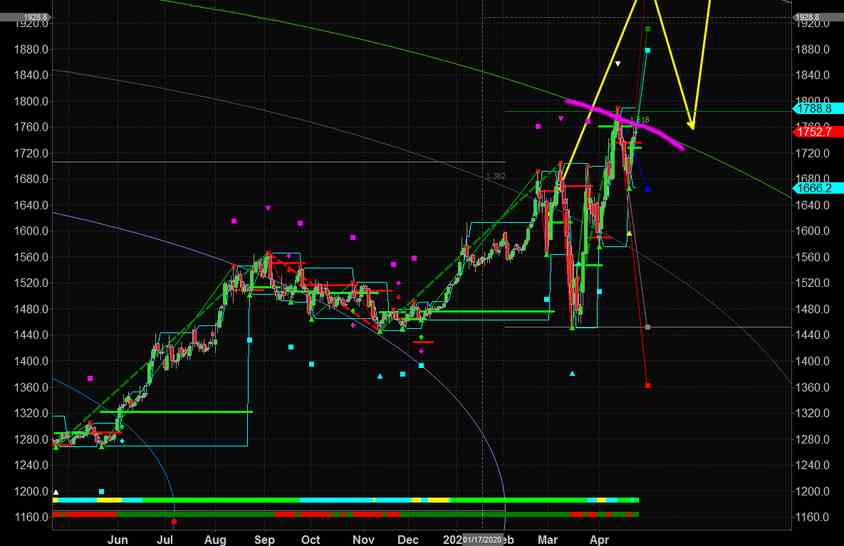844x546 pixels.
Task: Click the white down-triangle marker near 1860
Action: [618, 64]
